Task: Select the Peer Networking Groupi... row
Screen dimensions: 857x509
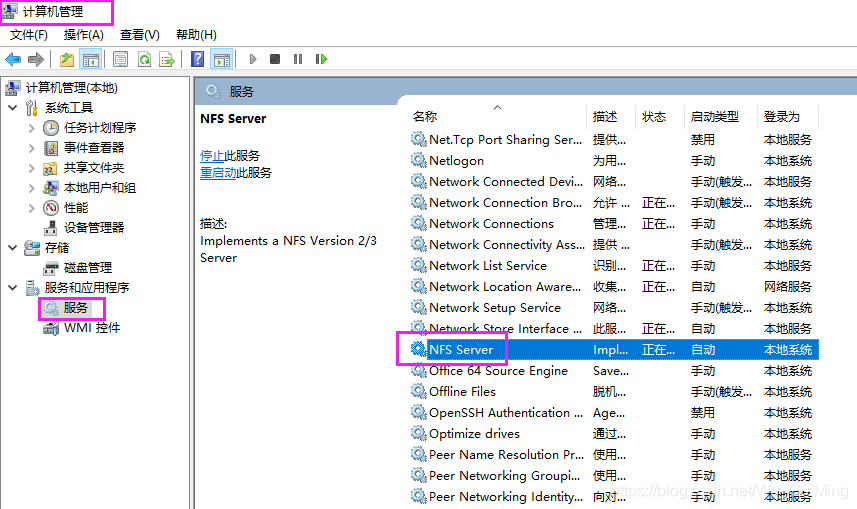Action: click(614, 476)
